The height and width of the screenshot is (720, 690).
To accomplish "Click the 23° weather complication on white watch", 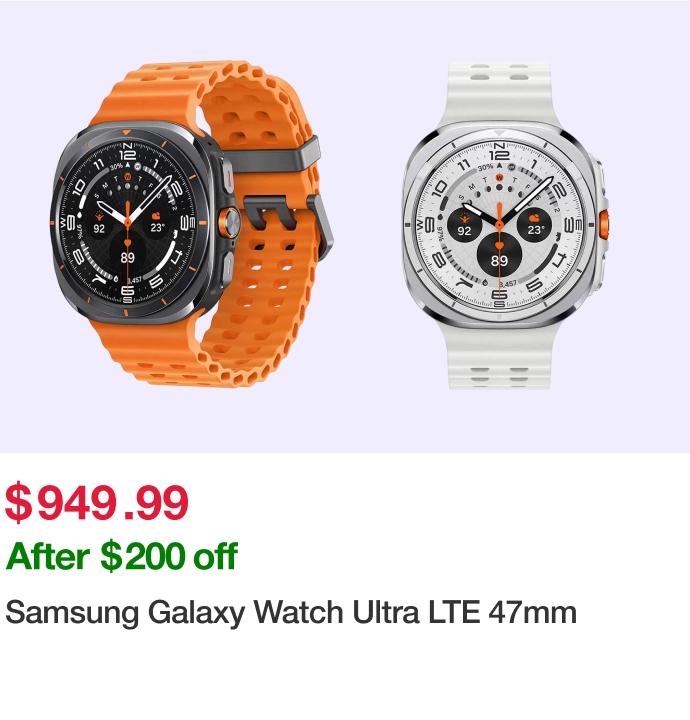I will point(534,225).
